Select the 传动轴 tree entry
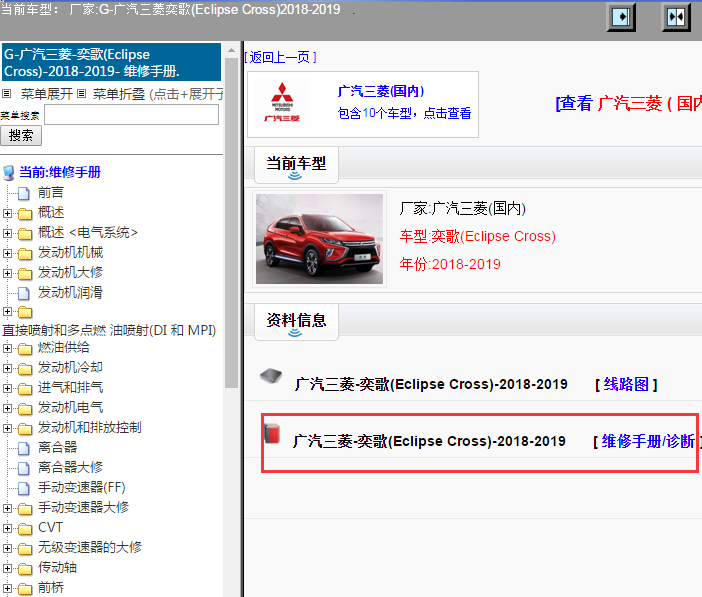The image size is (702, 597). point(57,567)
